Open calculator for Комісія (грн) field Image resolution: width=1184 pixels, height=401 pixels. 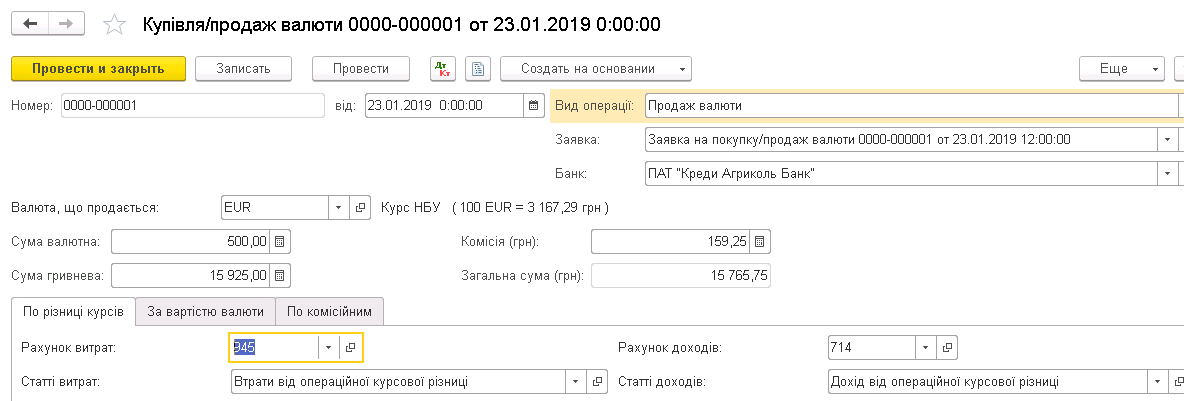click(x=760, y=242)
